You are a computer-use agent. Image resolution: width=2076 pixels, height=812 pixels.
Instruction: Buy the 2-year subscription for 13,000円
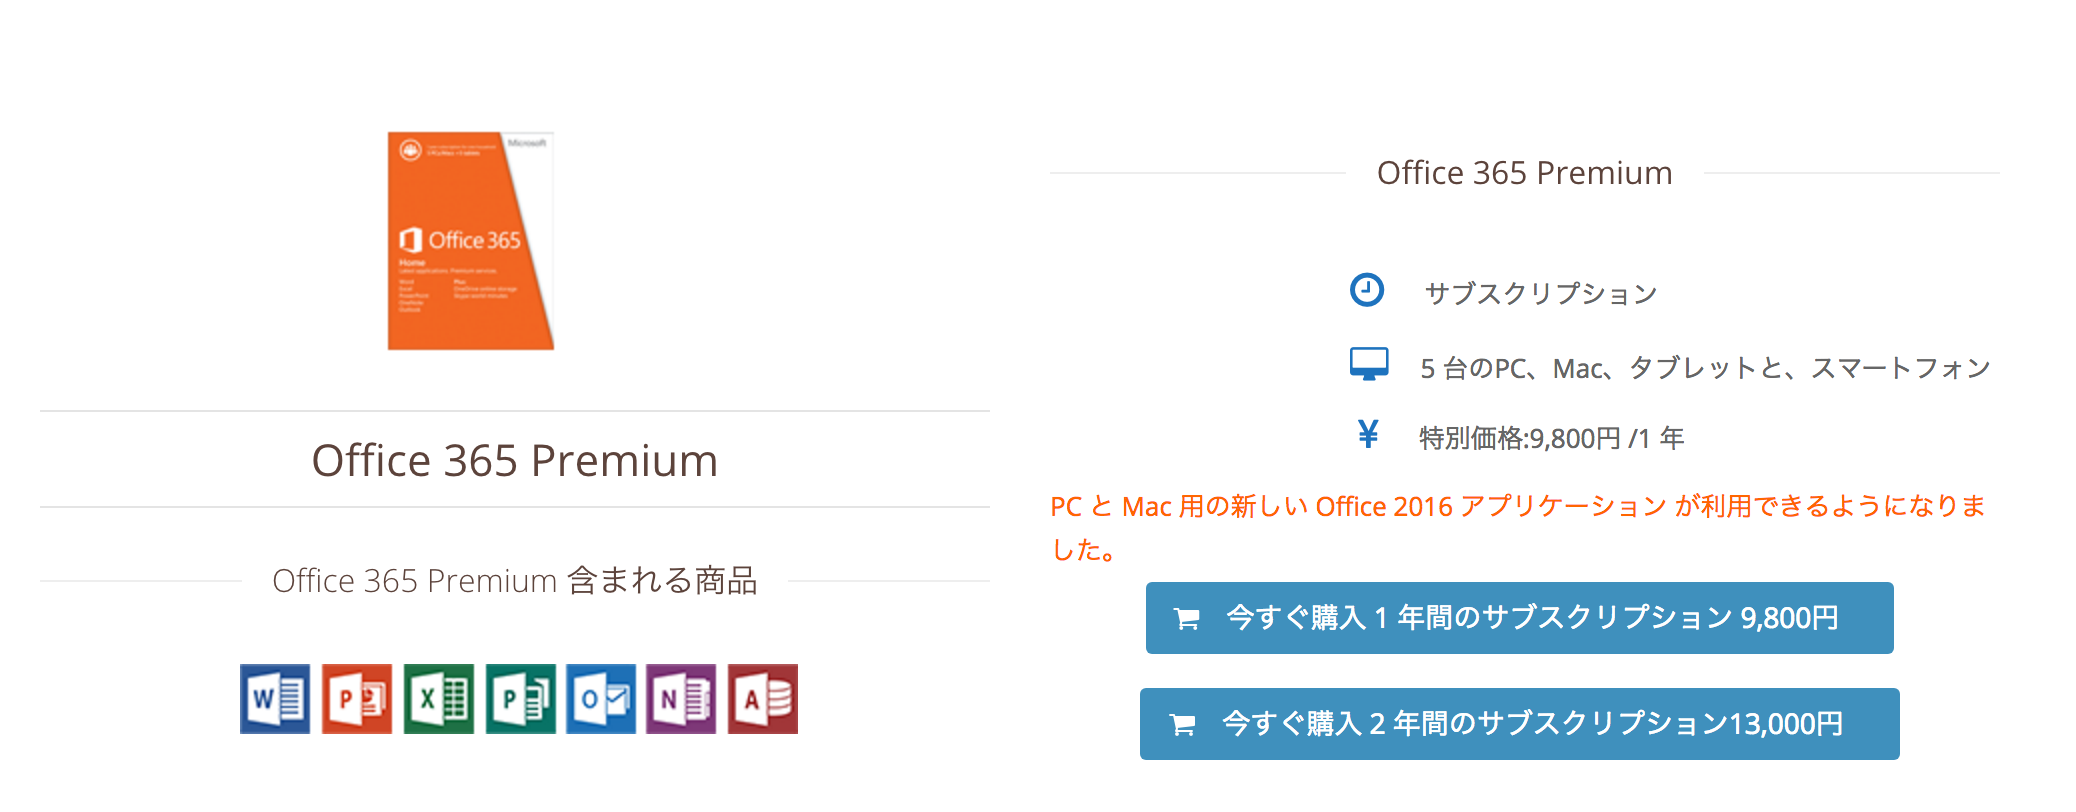pos(1520,724)
